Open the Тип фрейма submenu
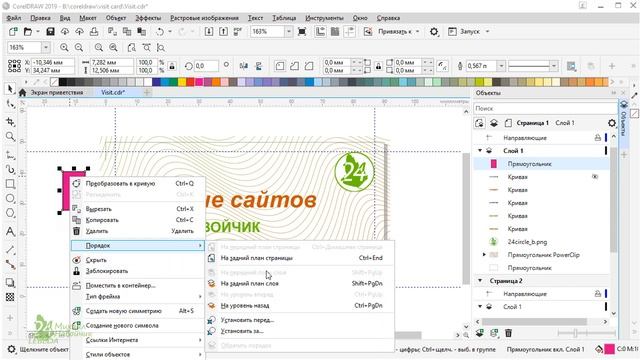This screenshot has width=640, height=360. tap(137, 296)
